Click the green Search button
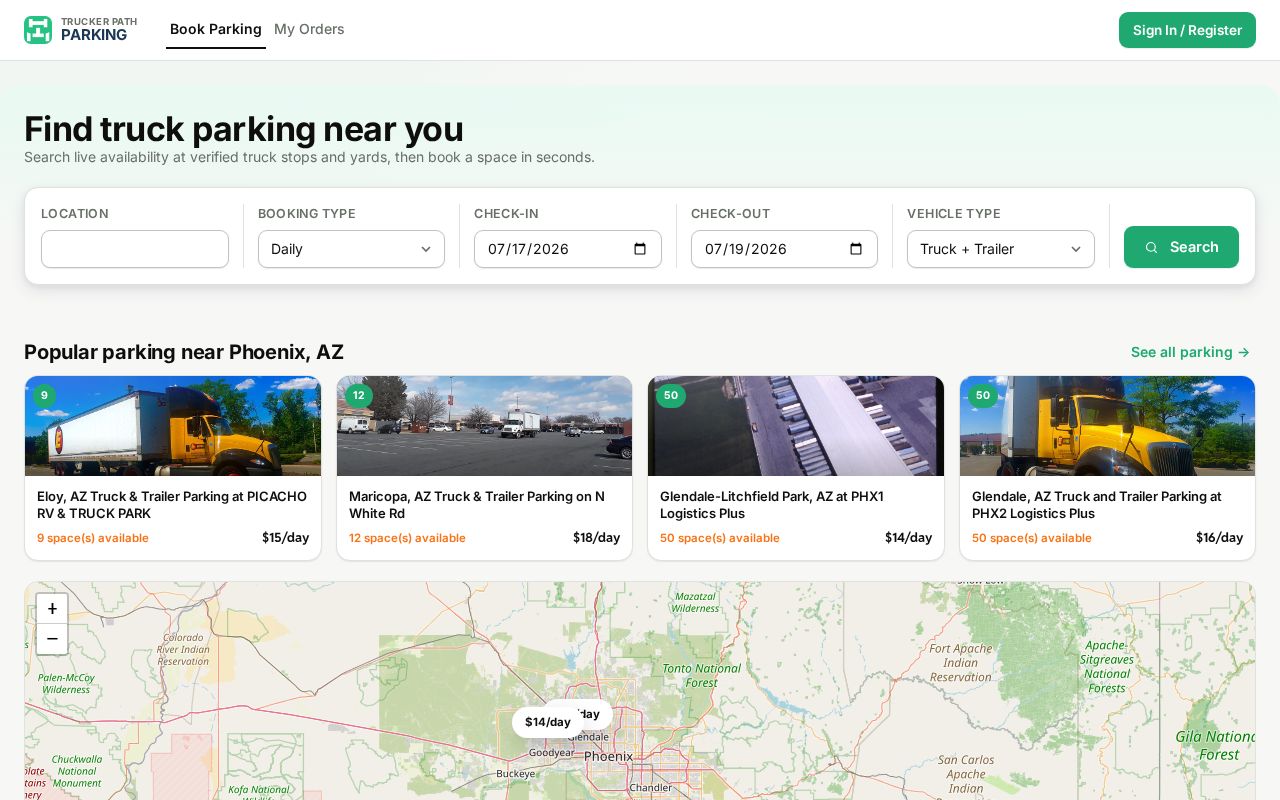The image size is (1280, 800). (x=1181, y=247)
